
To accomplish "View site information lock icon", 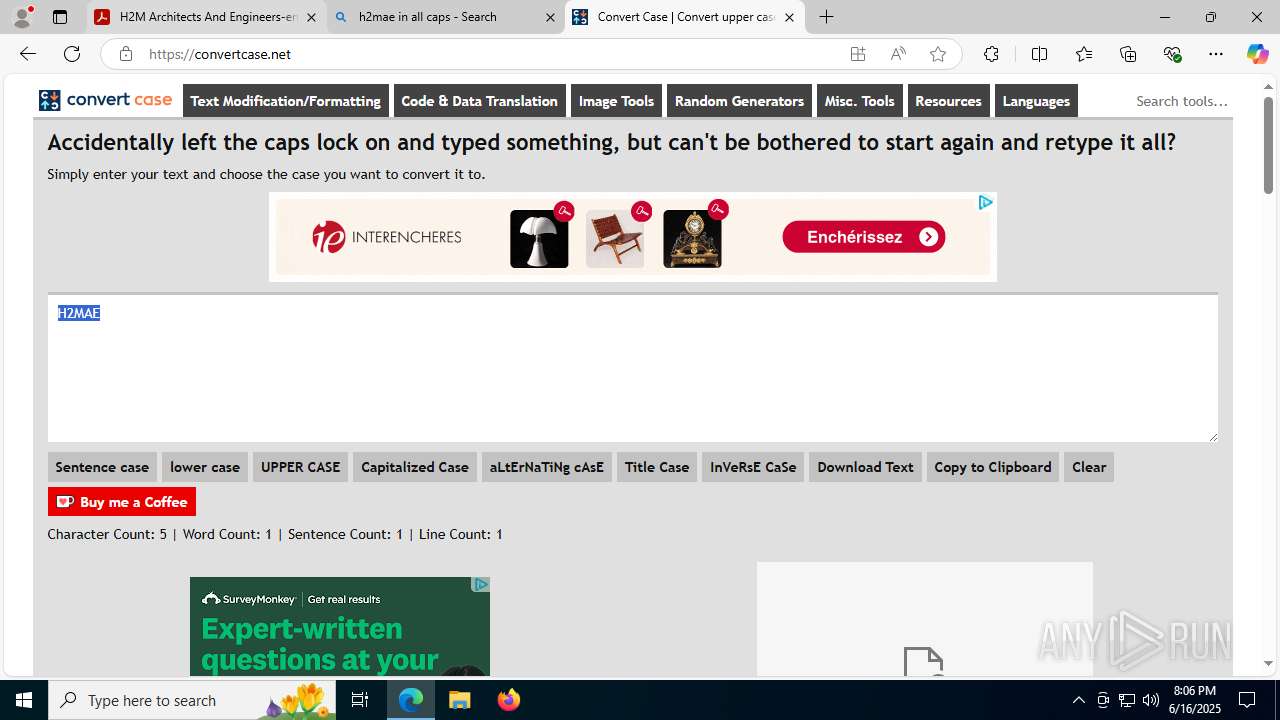I will pyautogui.click(x=125, y=54).
